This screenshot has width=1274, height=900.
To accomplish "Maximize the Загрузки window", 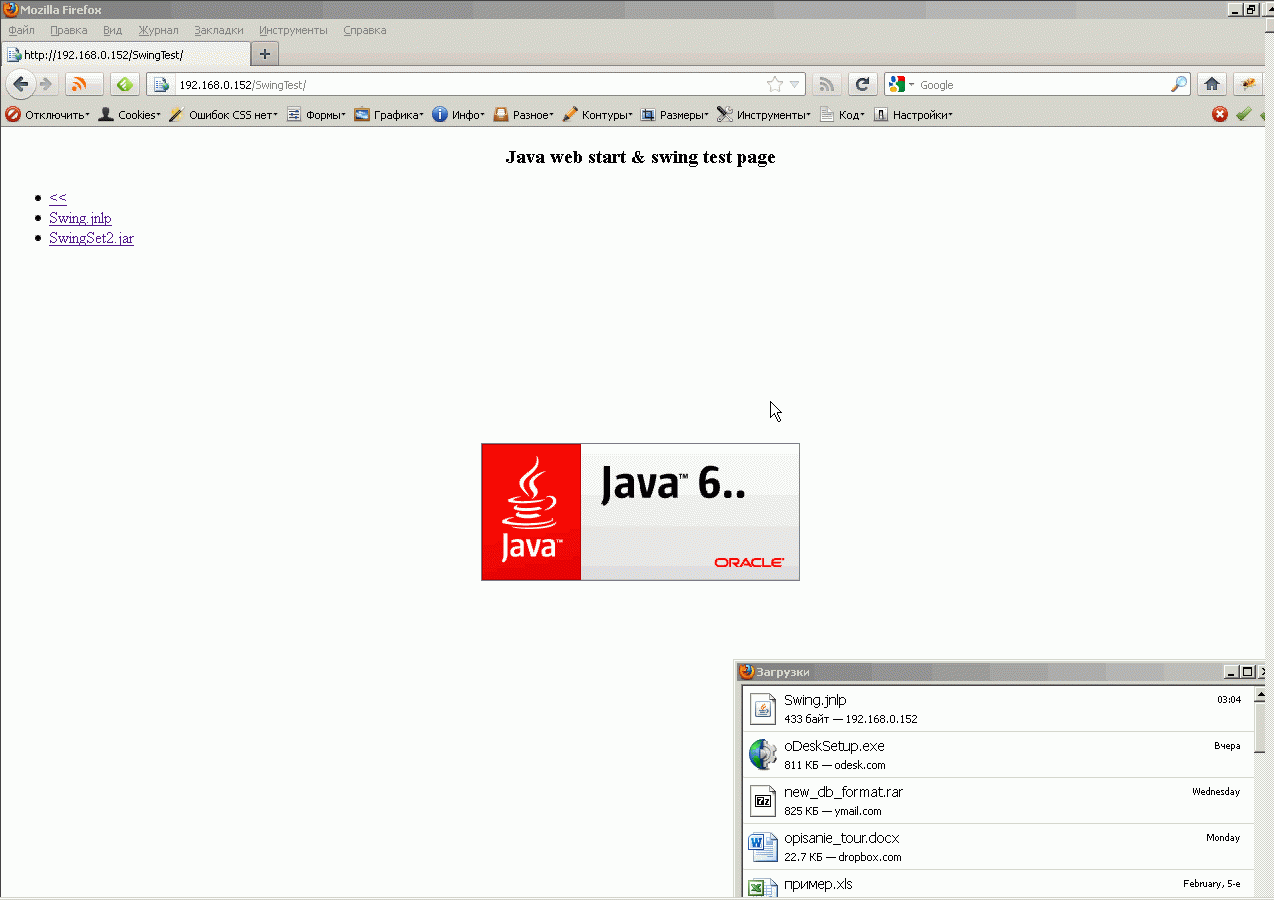I will pyautogui.click(x=1247, y=672).
